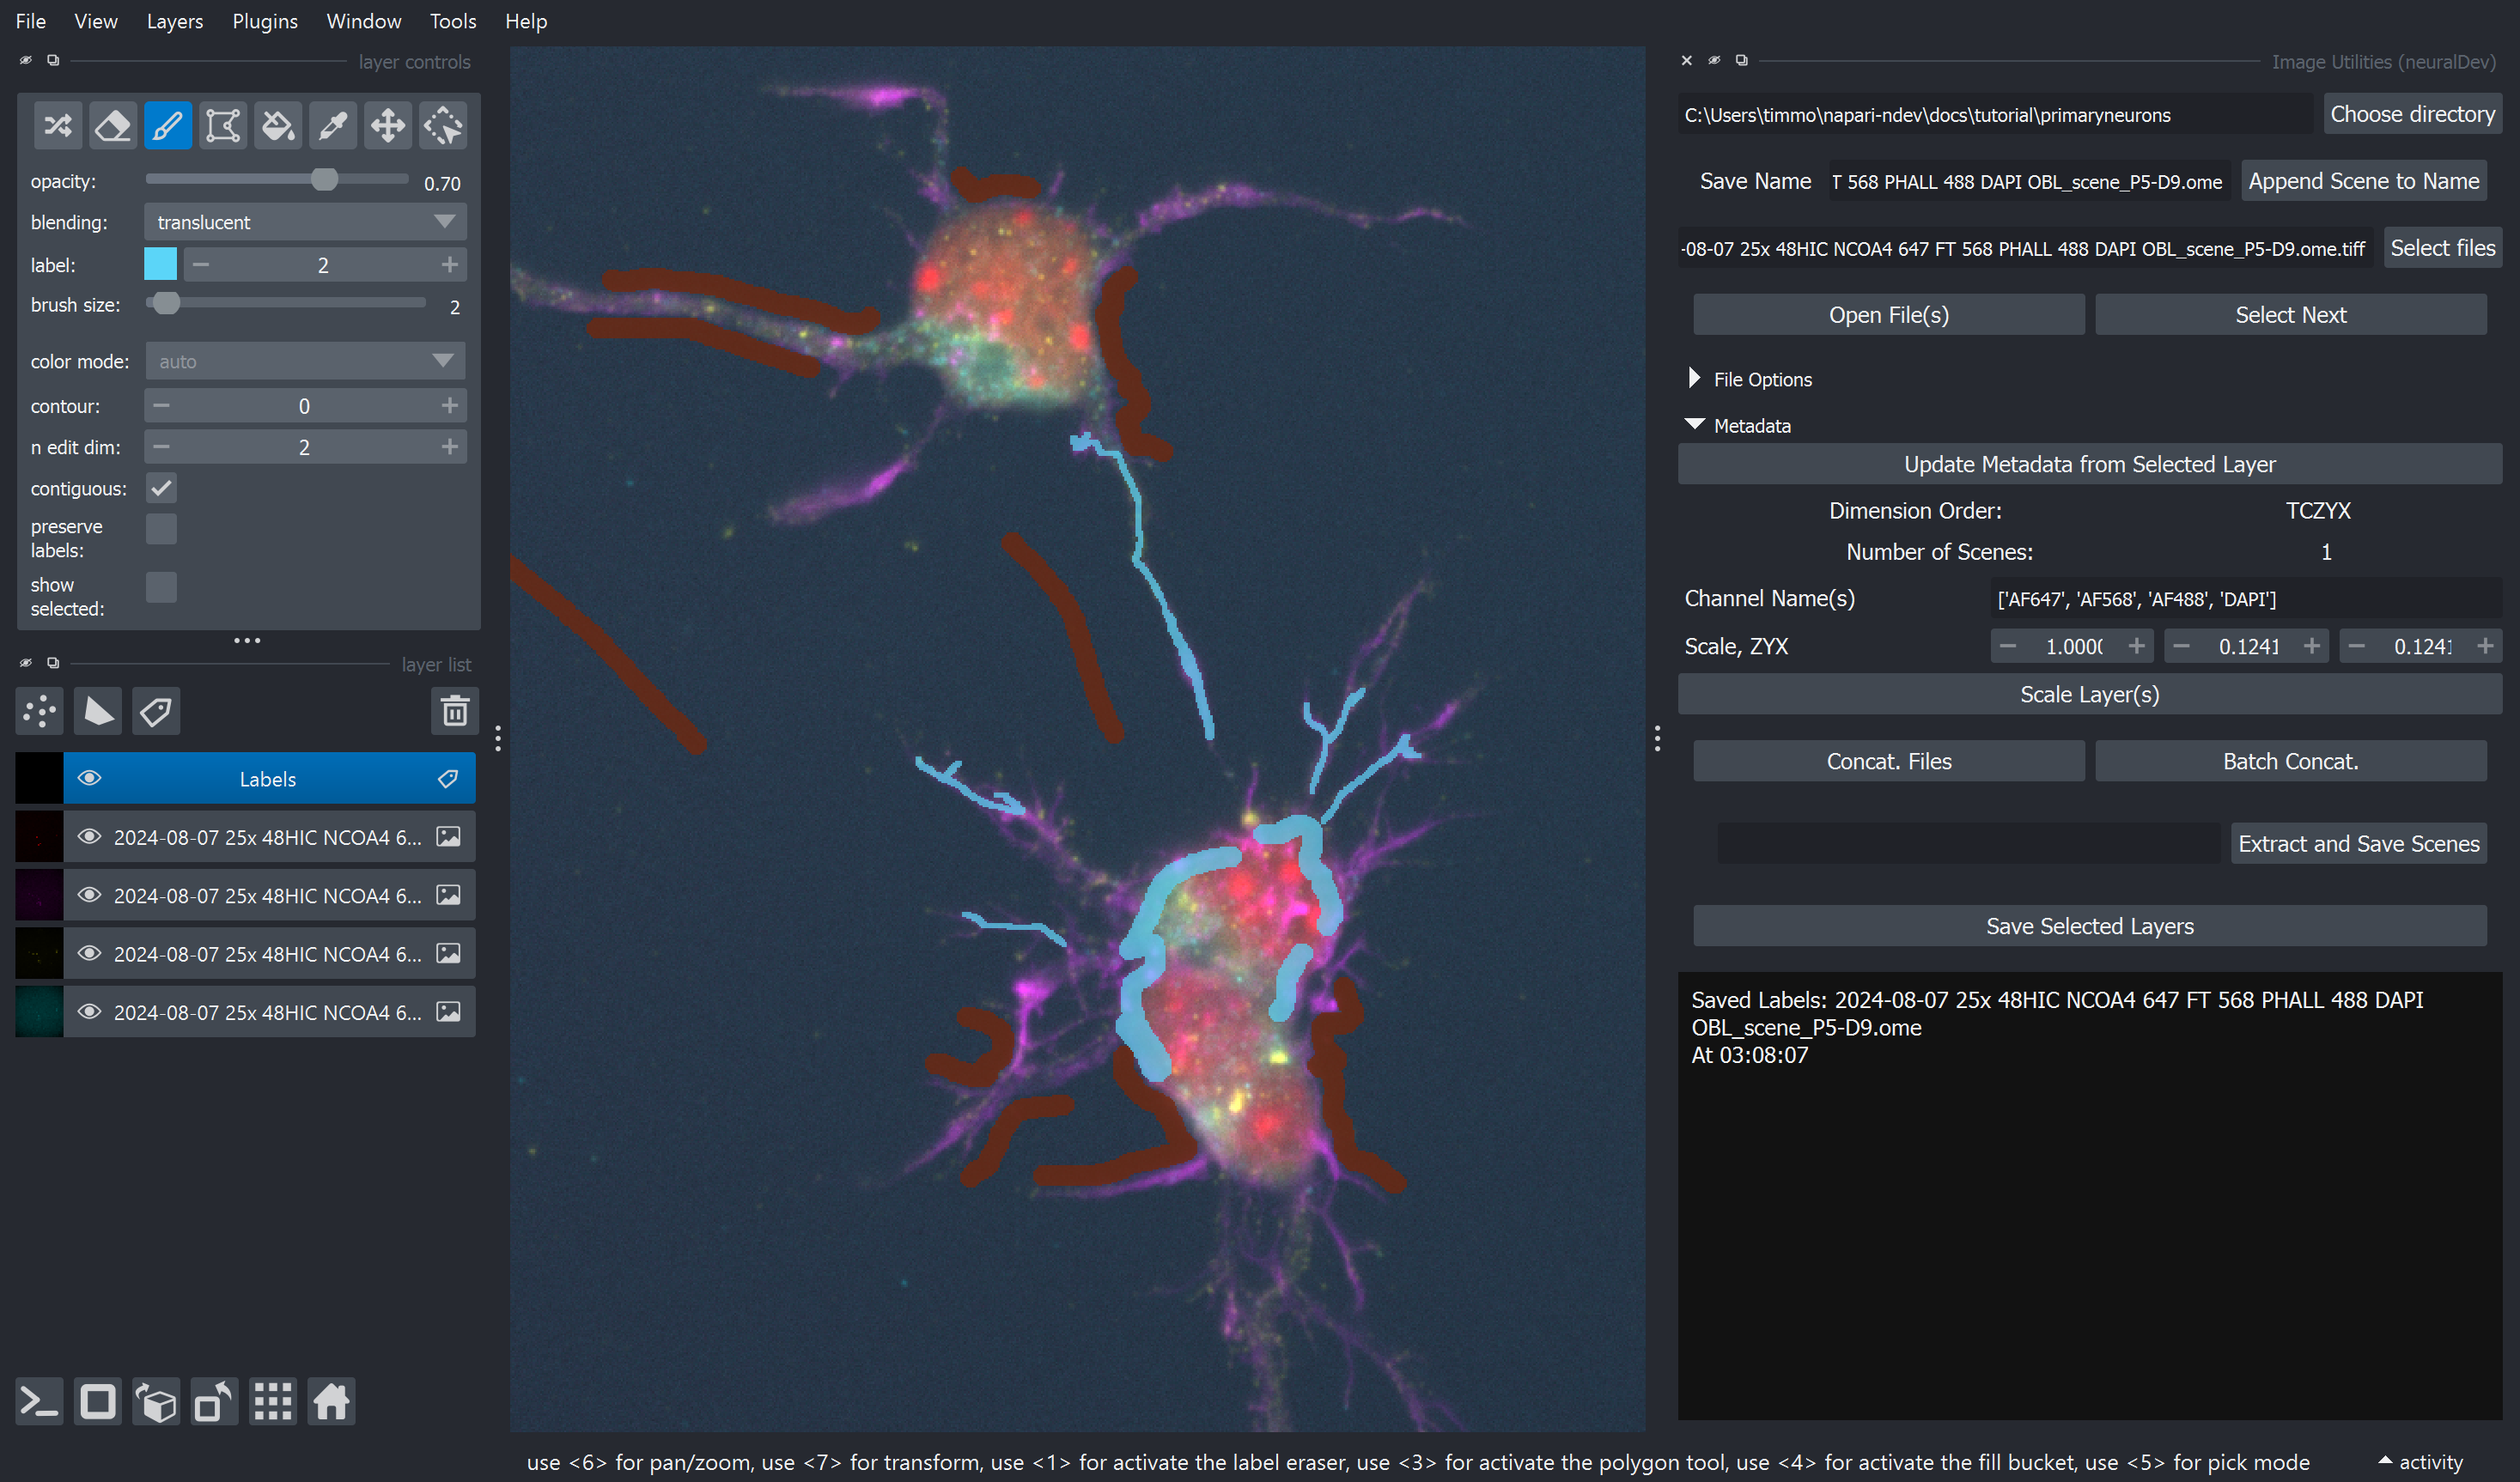Open the blending mode dropdown
This screenshot has width=2520, height=1482.
pos(305,222)
